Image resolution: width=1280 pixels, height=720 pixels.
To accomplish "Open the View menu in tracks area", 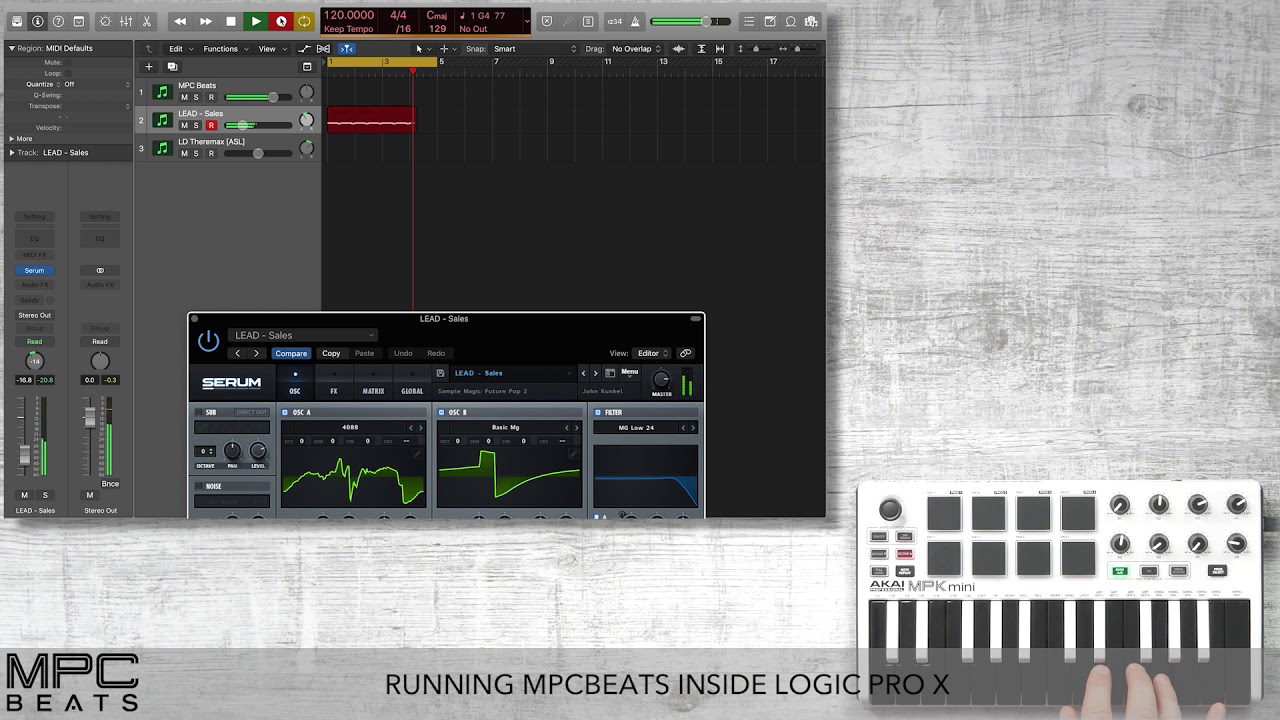I will (270, 49).
